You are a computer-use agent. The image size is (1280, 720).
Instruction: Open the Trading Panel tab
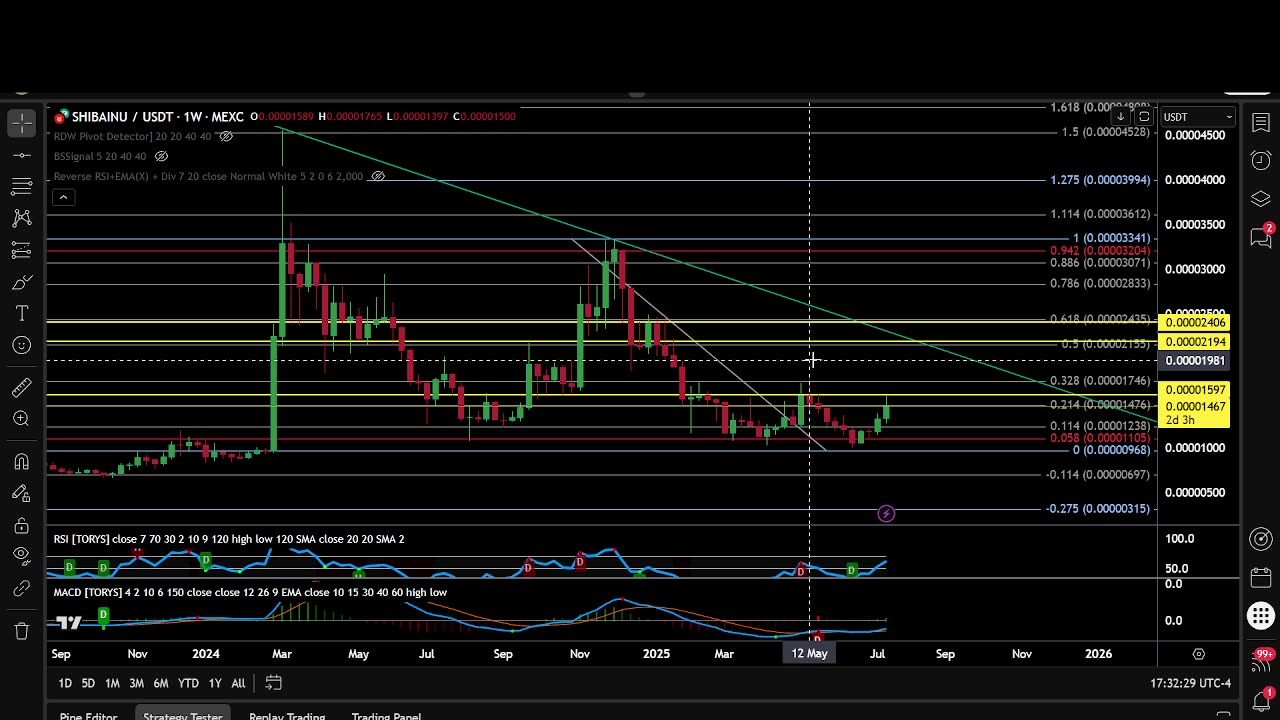(386, 714)
